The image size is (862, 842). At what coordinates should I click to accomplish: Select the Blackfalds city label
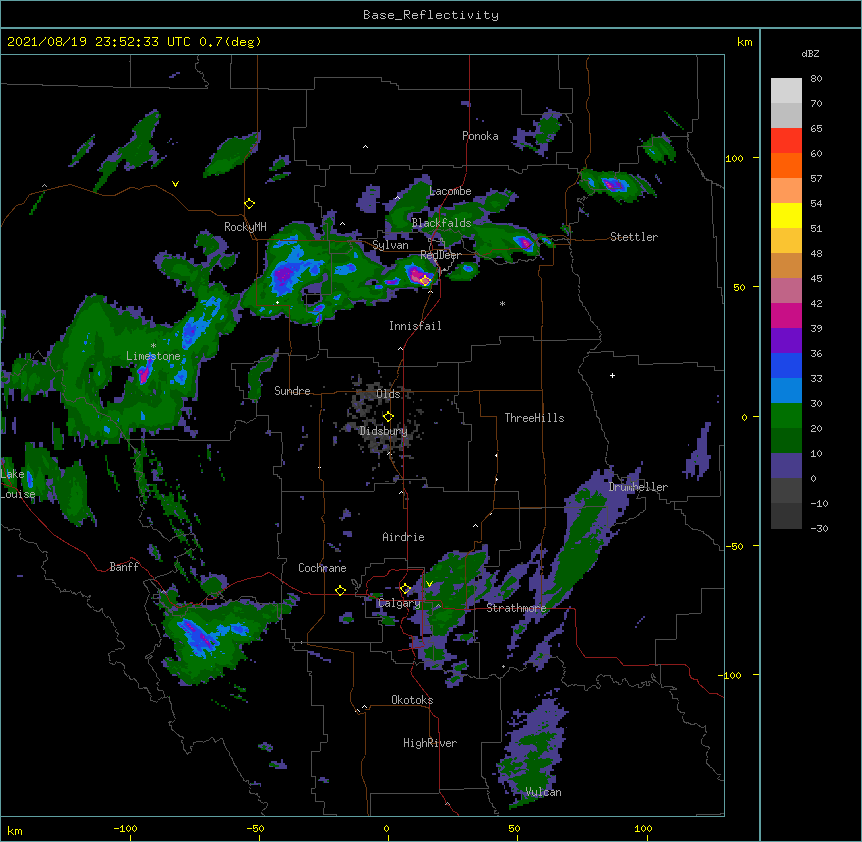441,223
